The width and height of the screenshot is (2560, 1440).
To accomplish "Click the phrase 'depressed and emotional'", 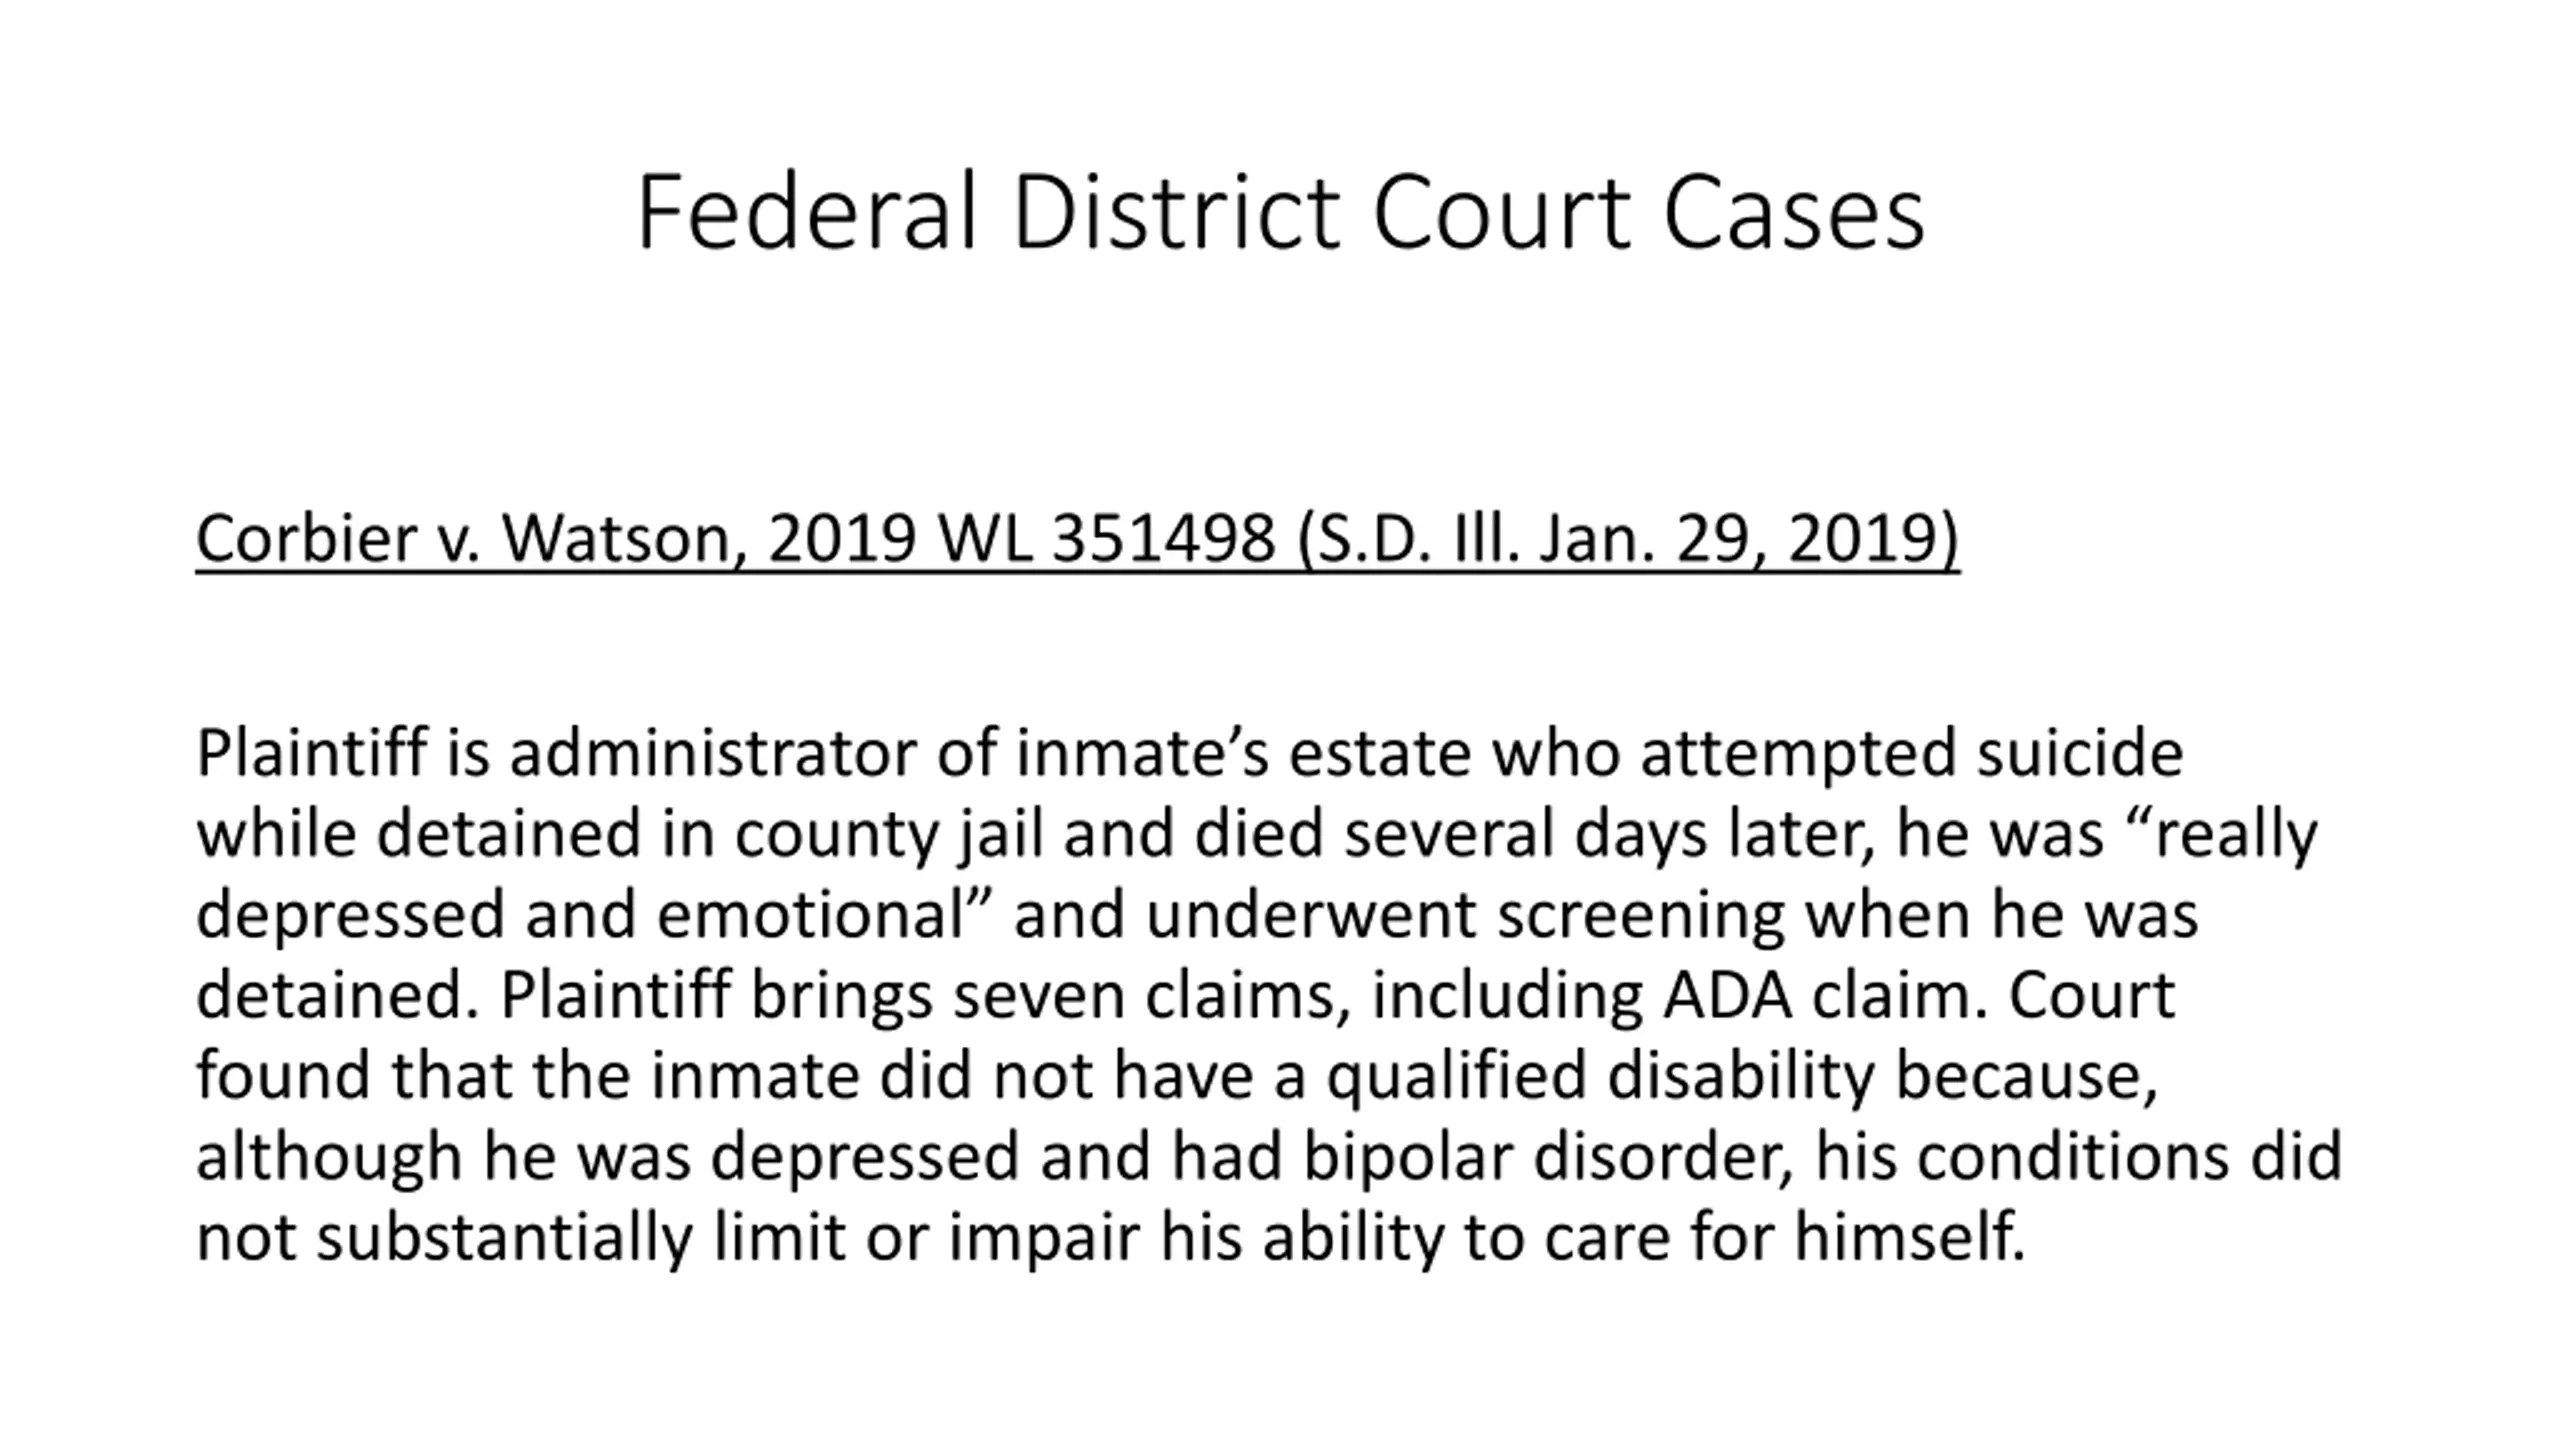I will coord(579,916).
